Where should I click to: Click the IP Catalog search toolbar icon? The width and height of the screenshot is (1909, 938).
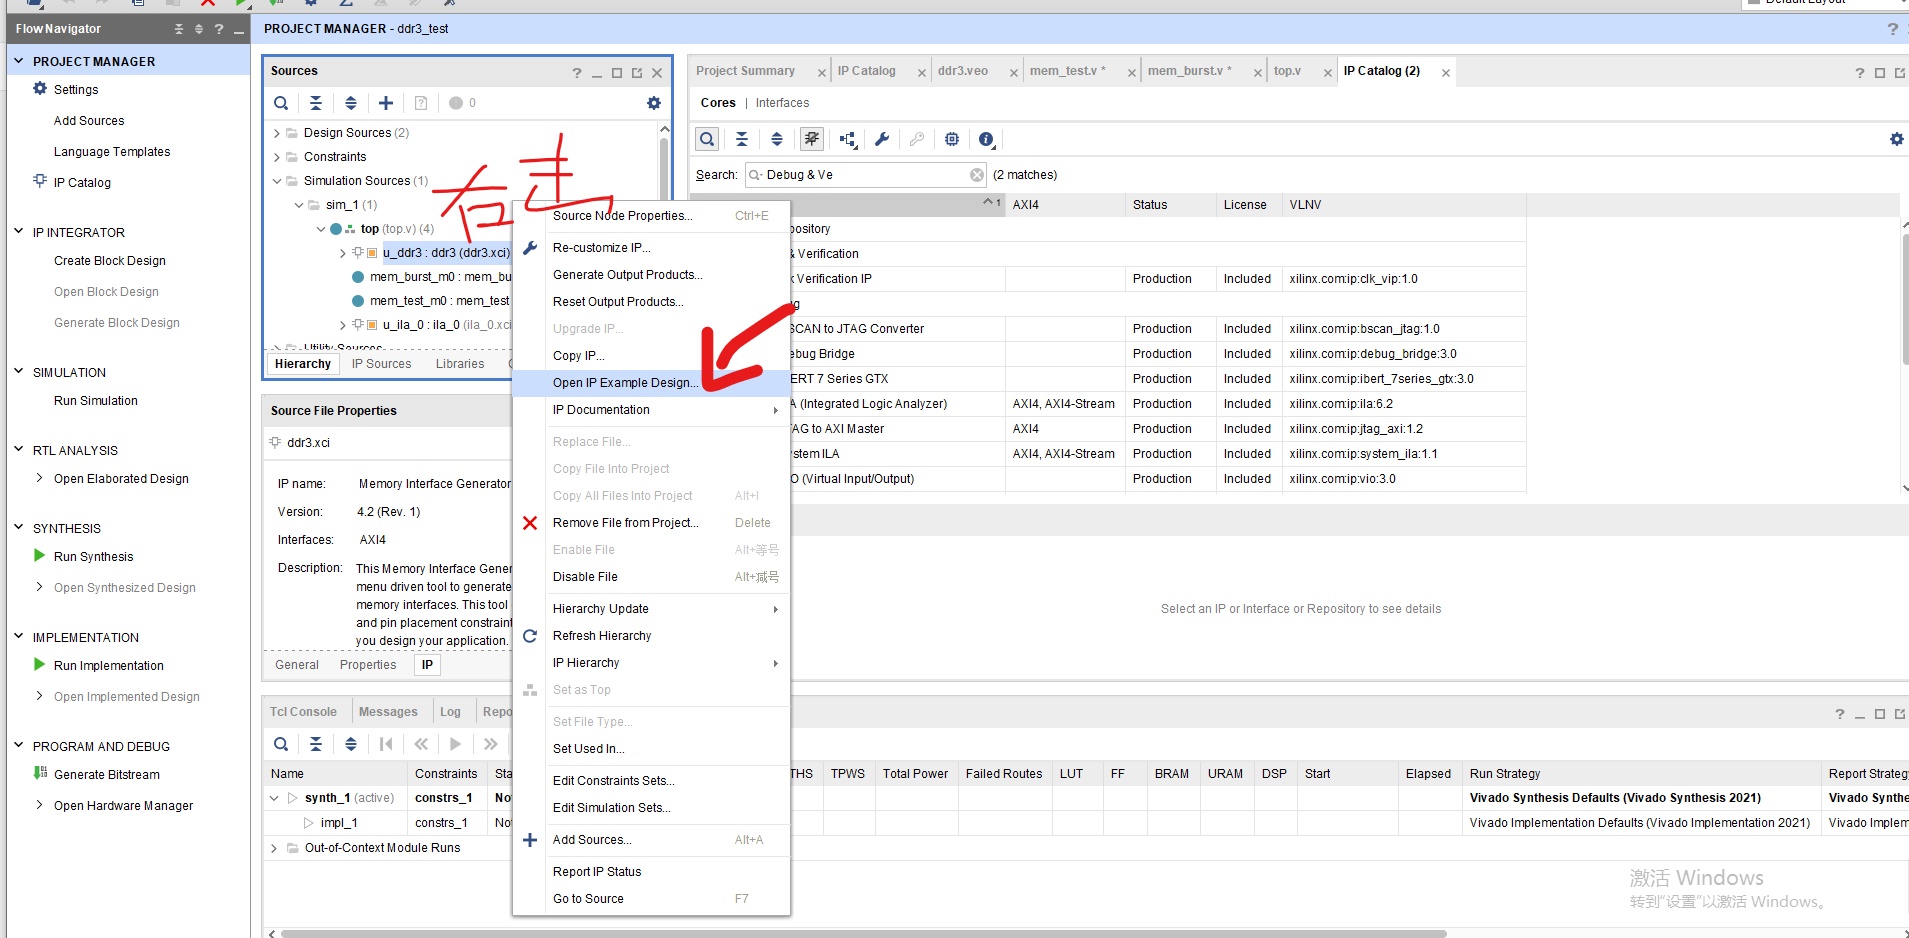pyautogui.click(x=707, y=139)
